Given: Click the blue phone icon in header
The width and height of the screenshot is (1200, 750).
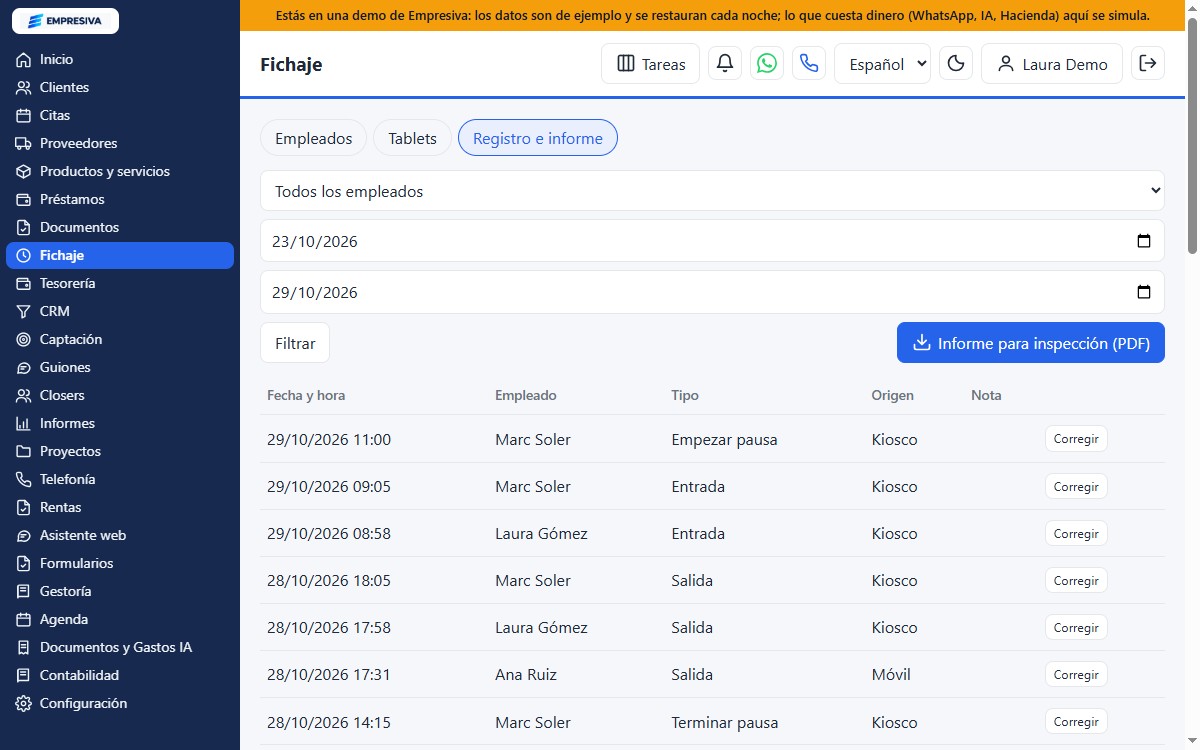Looking at the screenshot, I should [809, 64].
